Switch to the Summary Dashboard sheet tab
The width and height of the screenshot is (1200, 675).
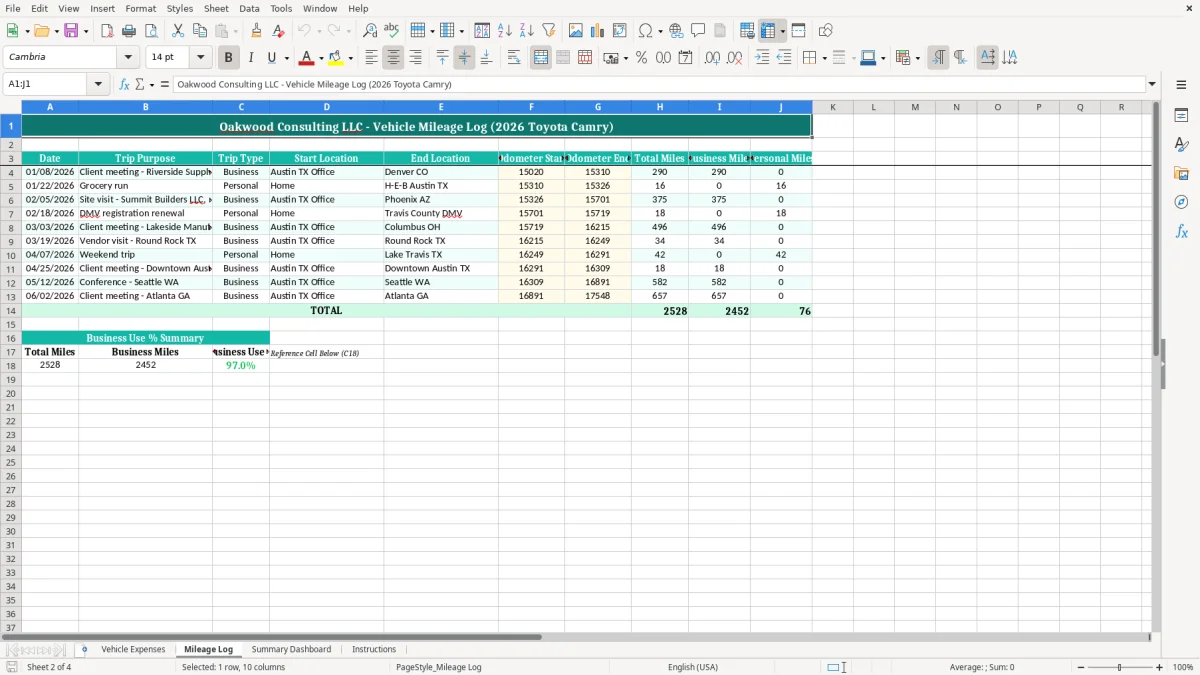coord(291,650)
